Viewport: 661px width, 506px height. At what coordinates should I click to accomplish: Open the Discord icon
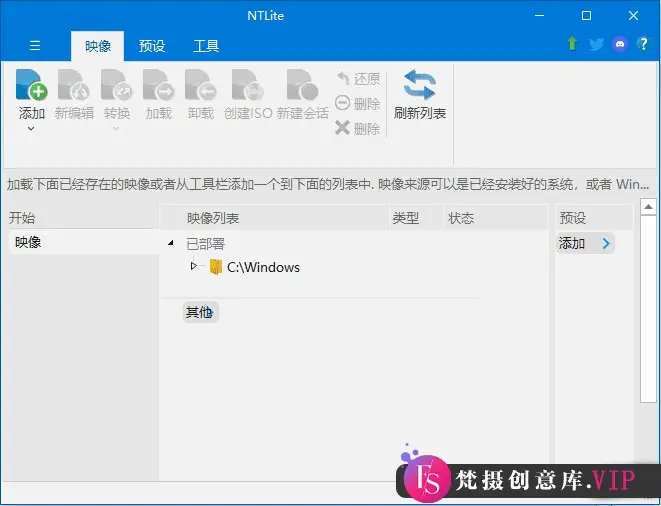pyautogui.click(x=620, y=44)
